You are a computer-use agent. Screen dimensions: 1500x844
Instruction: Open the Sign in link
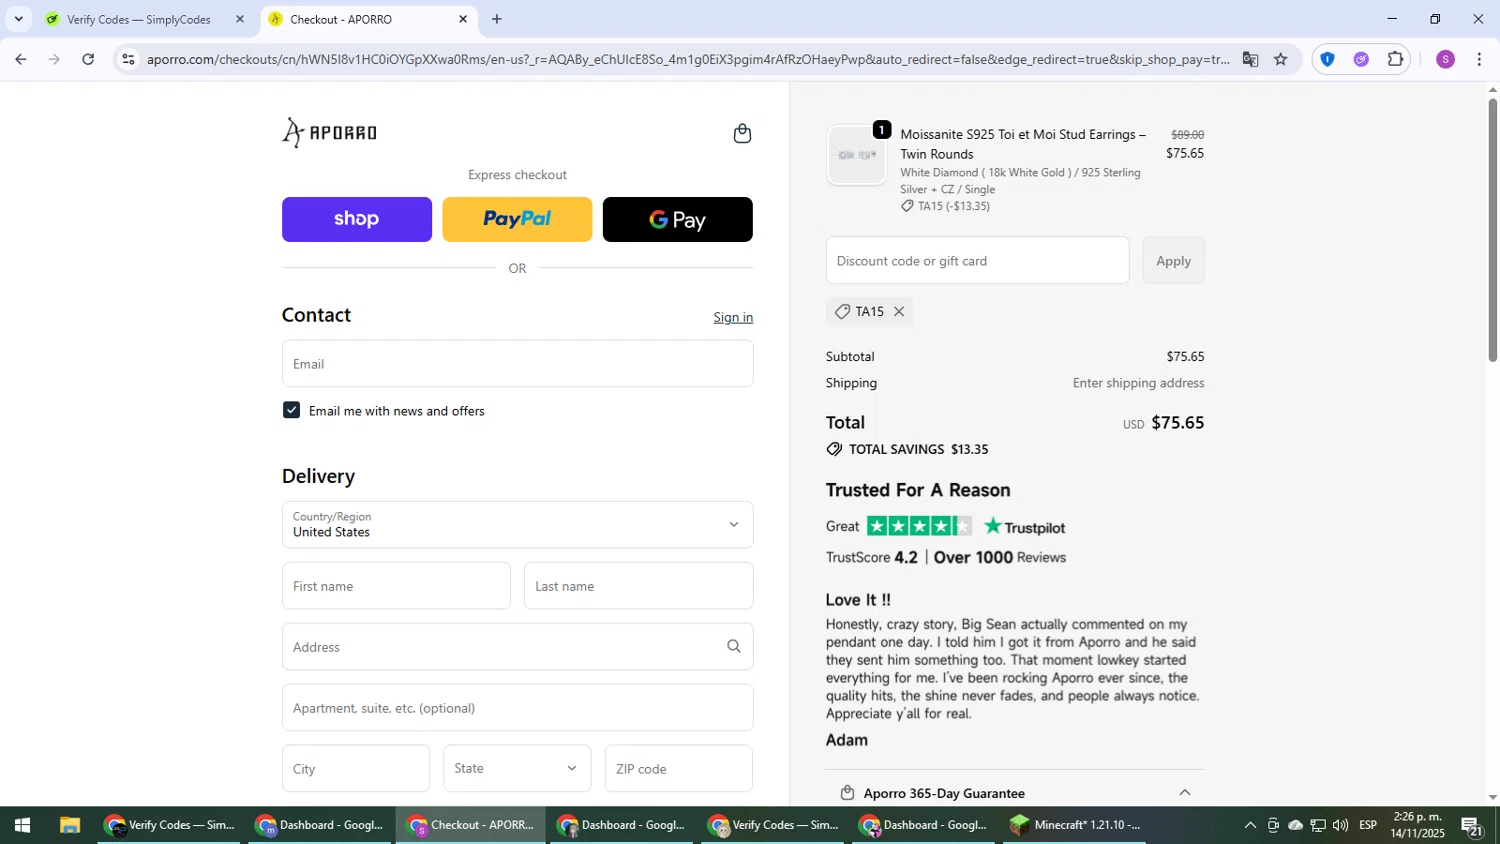point(733,317)
